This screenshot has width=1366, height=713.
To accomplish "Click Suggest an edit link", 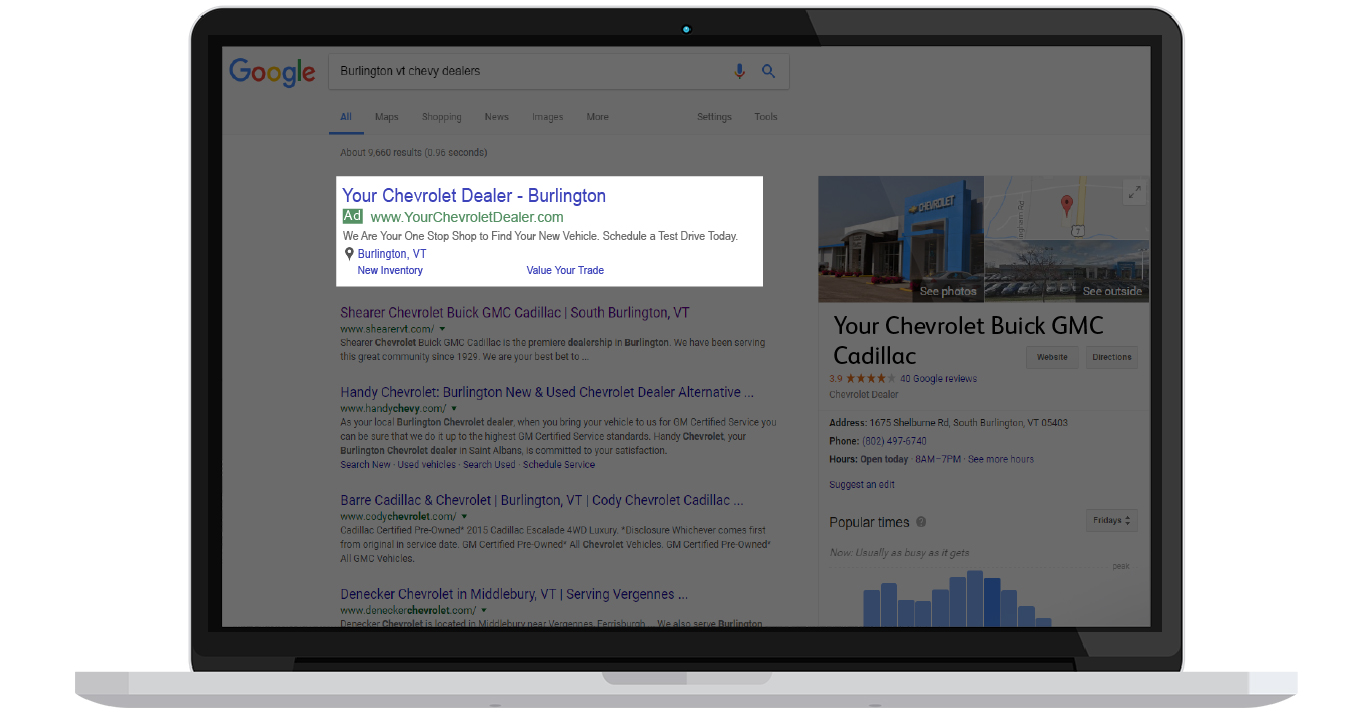I will point(862,485).
